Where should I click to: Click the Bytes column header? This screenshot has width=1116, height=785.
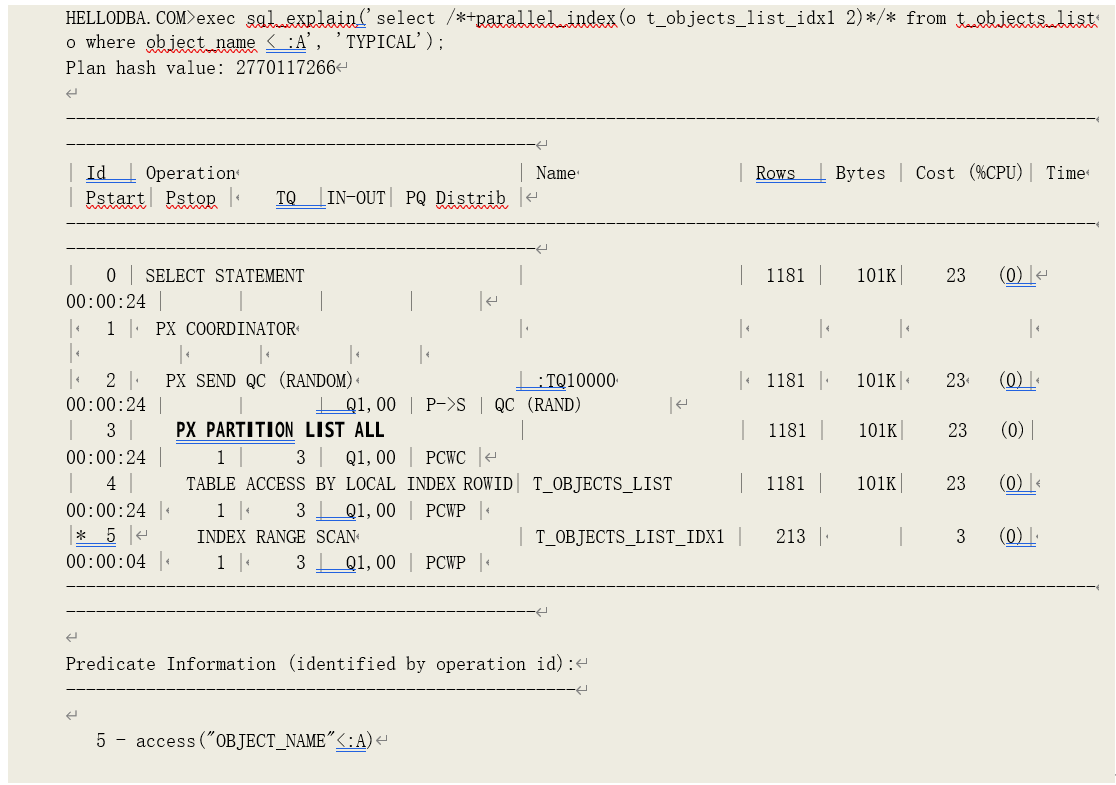click(860, 173)
